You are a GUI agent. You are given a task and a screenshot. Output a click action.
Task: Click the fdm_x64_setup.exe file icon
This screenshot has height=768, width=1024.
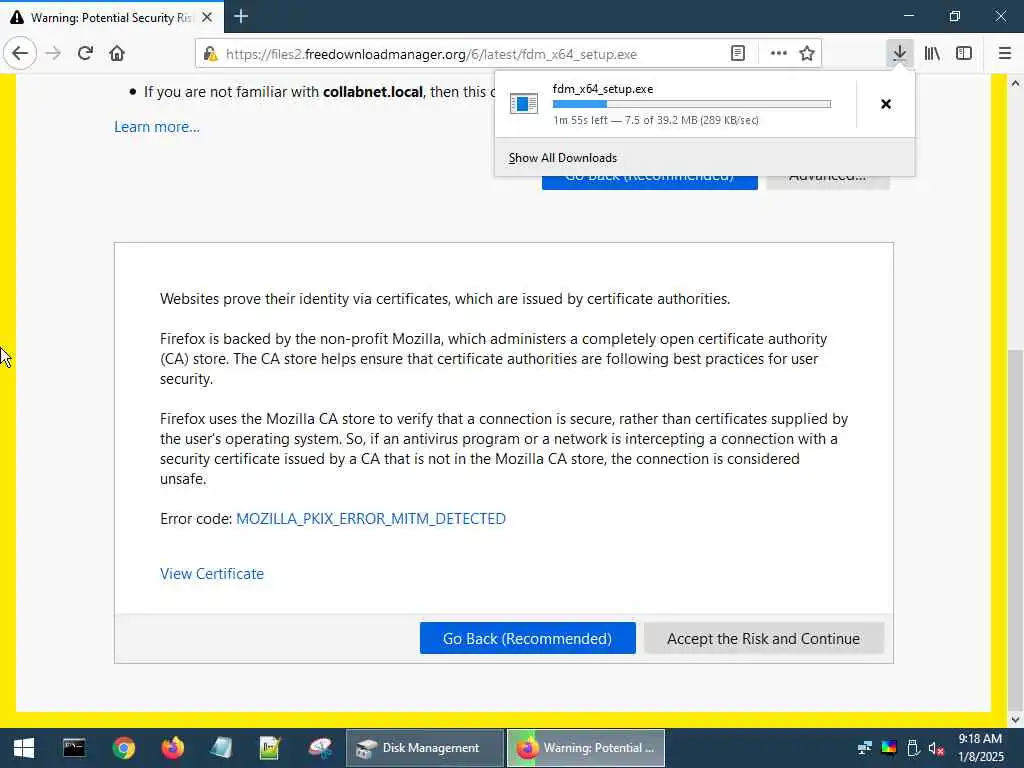click(523, 103)
